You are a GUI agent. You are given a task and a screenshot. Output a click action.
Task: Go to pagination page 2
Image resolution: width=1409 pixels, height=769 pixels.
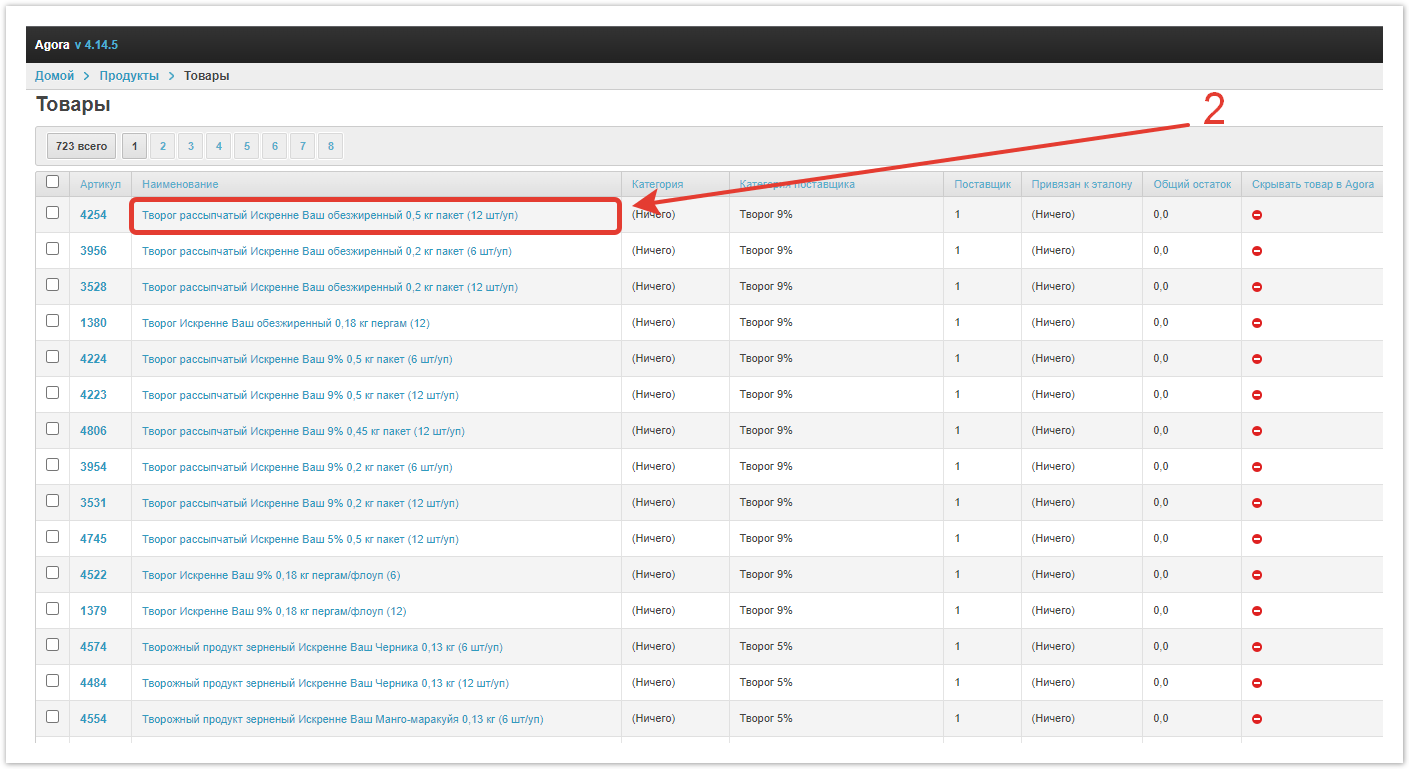pos(163,146)
